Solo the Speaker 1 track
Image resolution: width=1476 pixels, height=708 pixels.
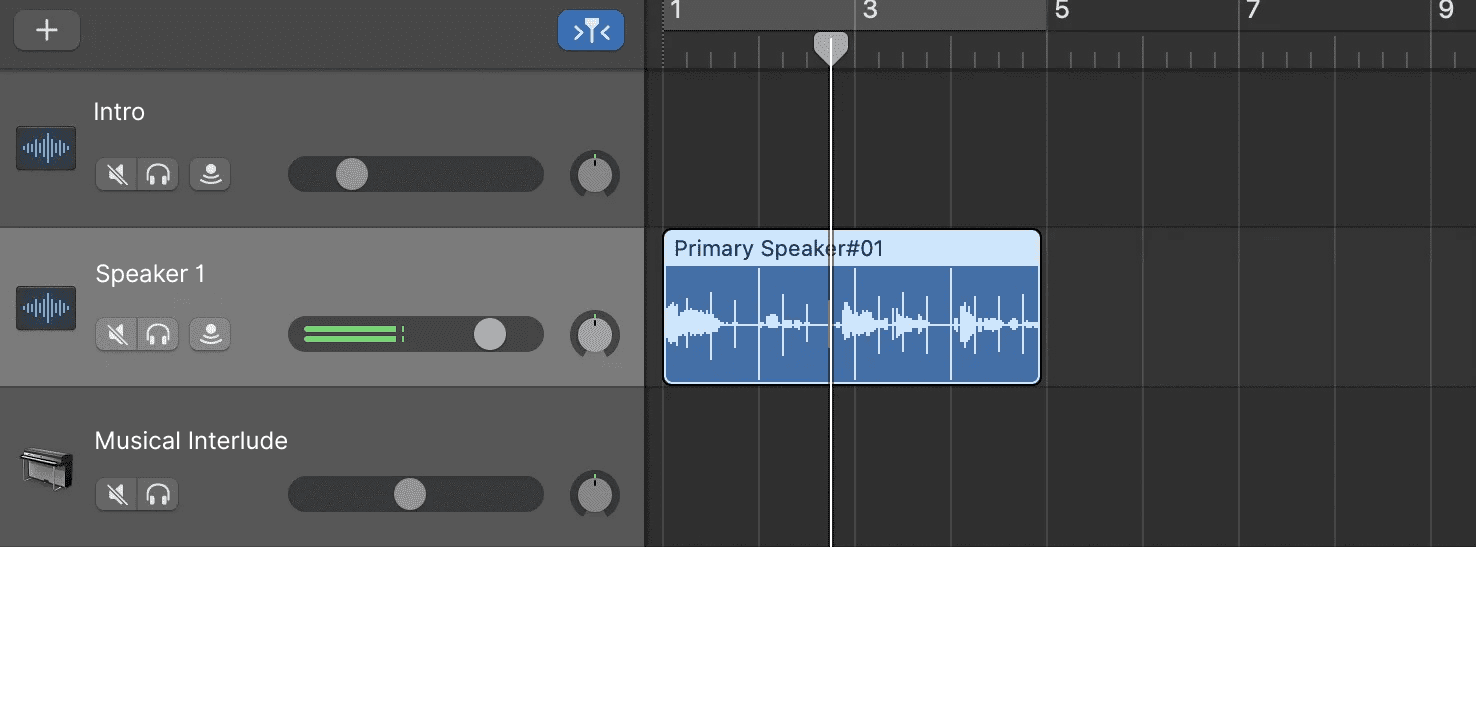[158, 334]
